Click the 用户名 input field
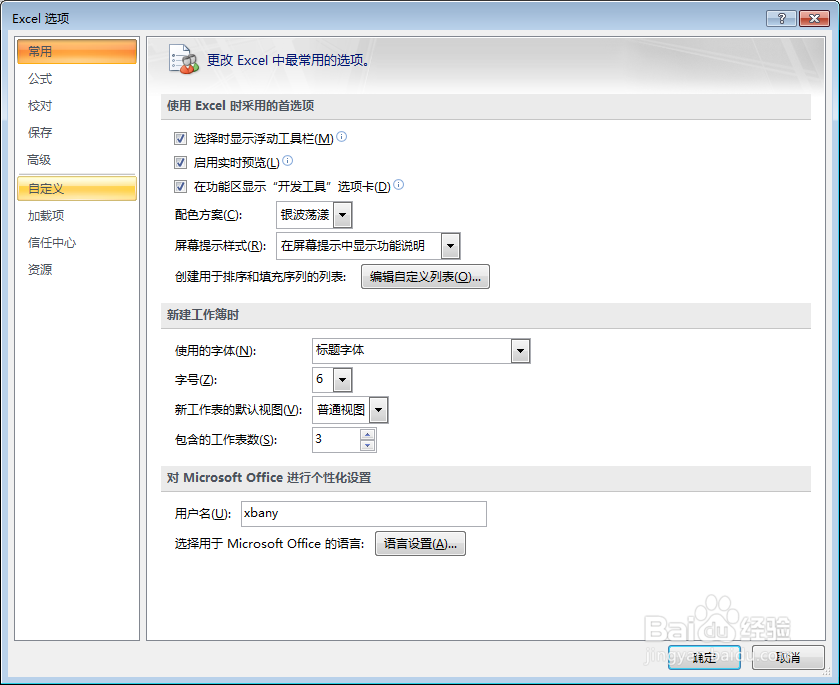Screen dimensions: 840x685 point(364,514)
